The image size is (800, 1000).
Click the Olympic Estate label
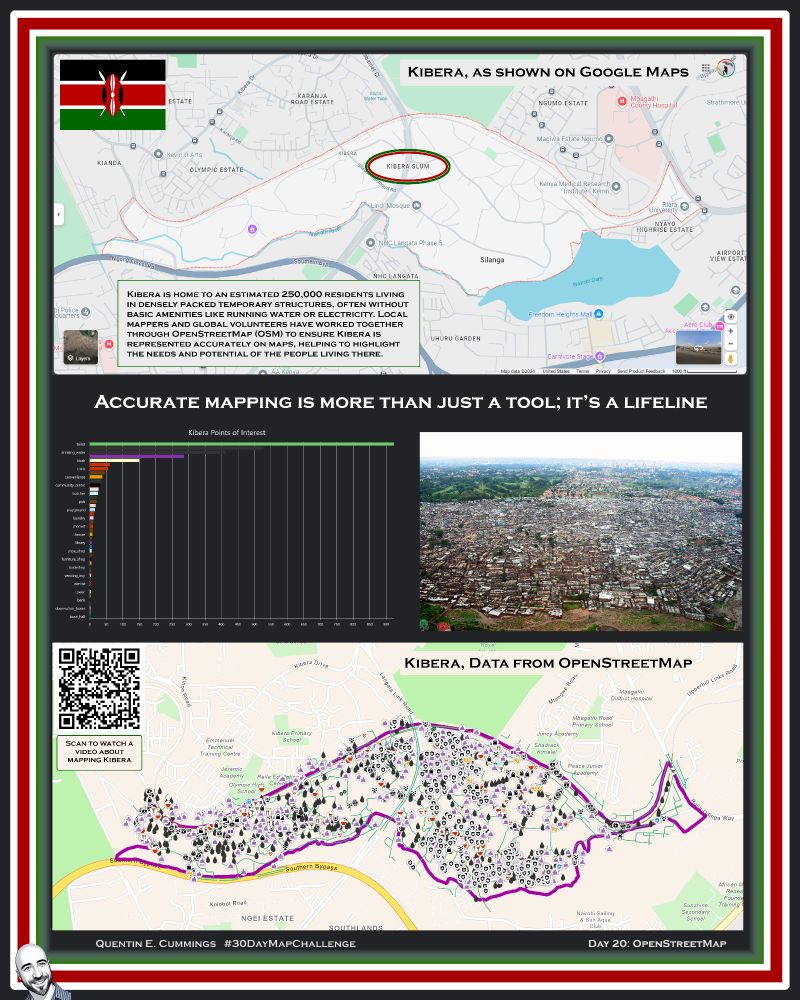point(216,170)
